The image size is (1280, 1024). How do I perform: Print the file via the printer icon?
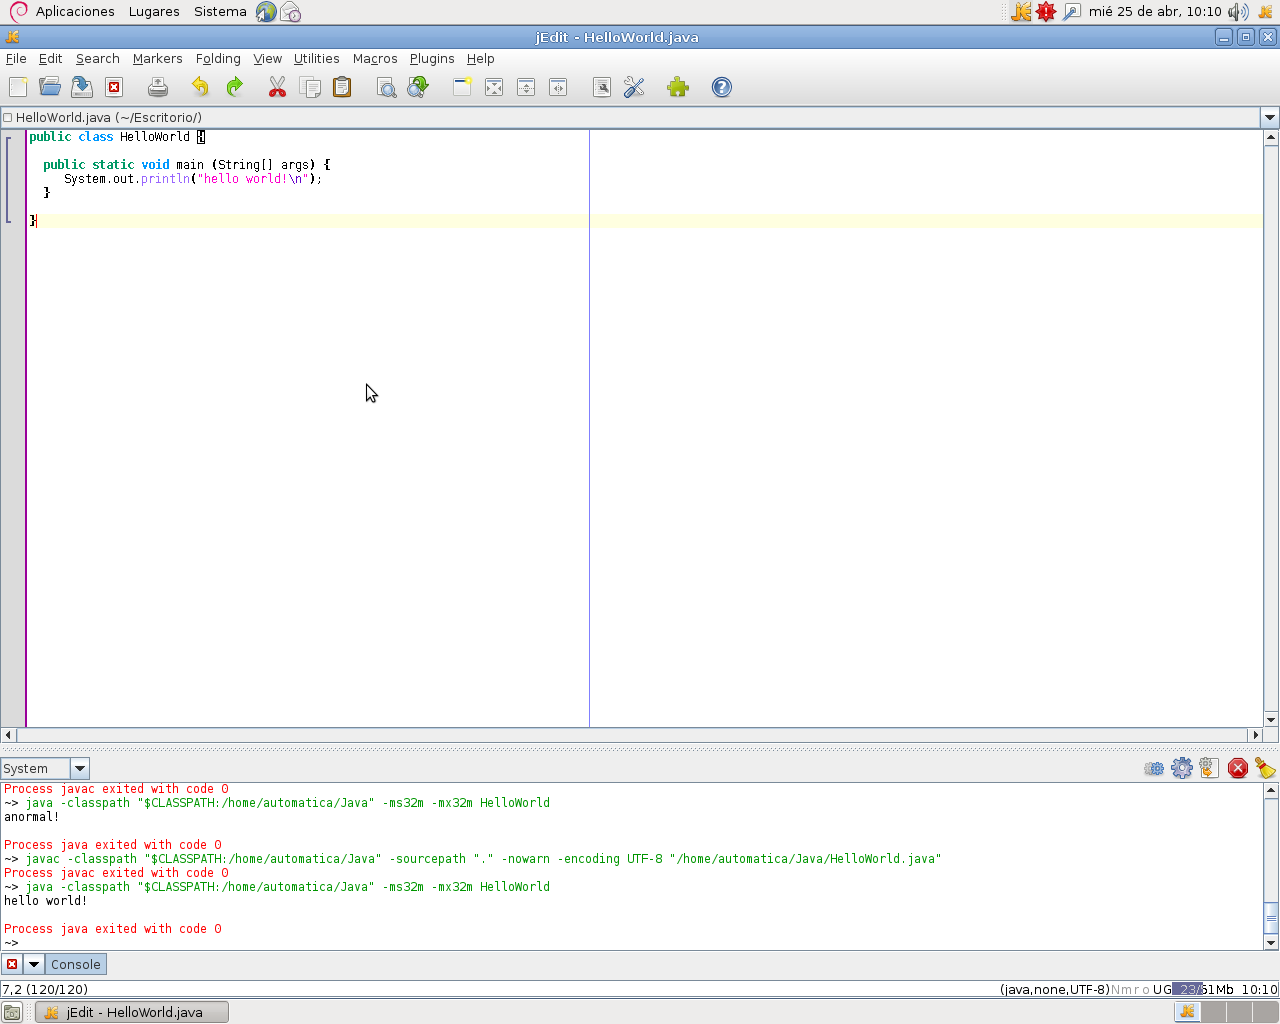[158, 87]
